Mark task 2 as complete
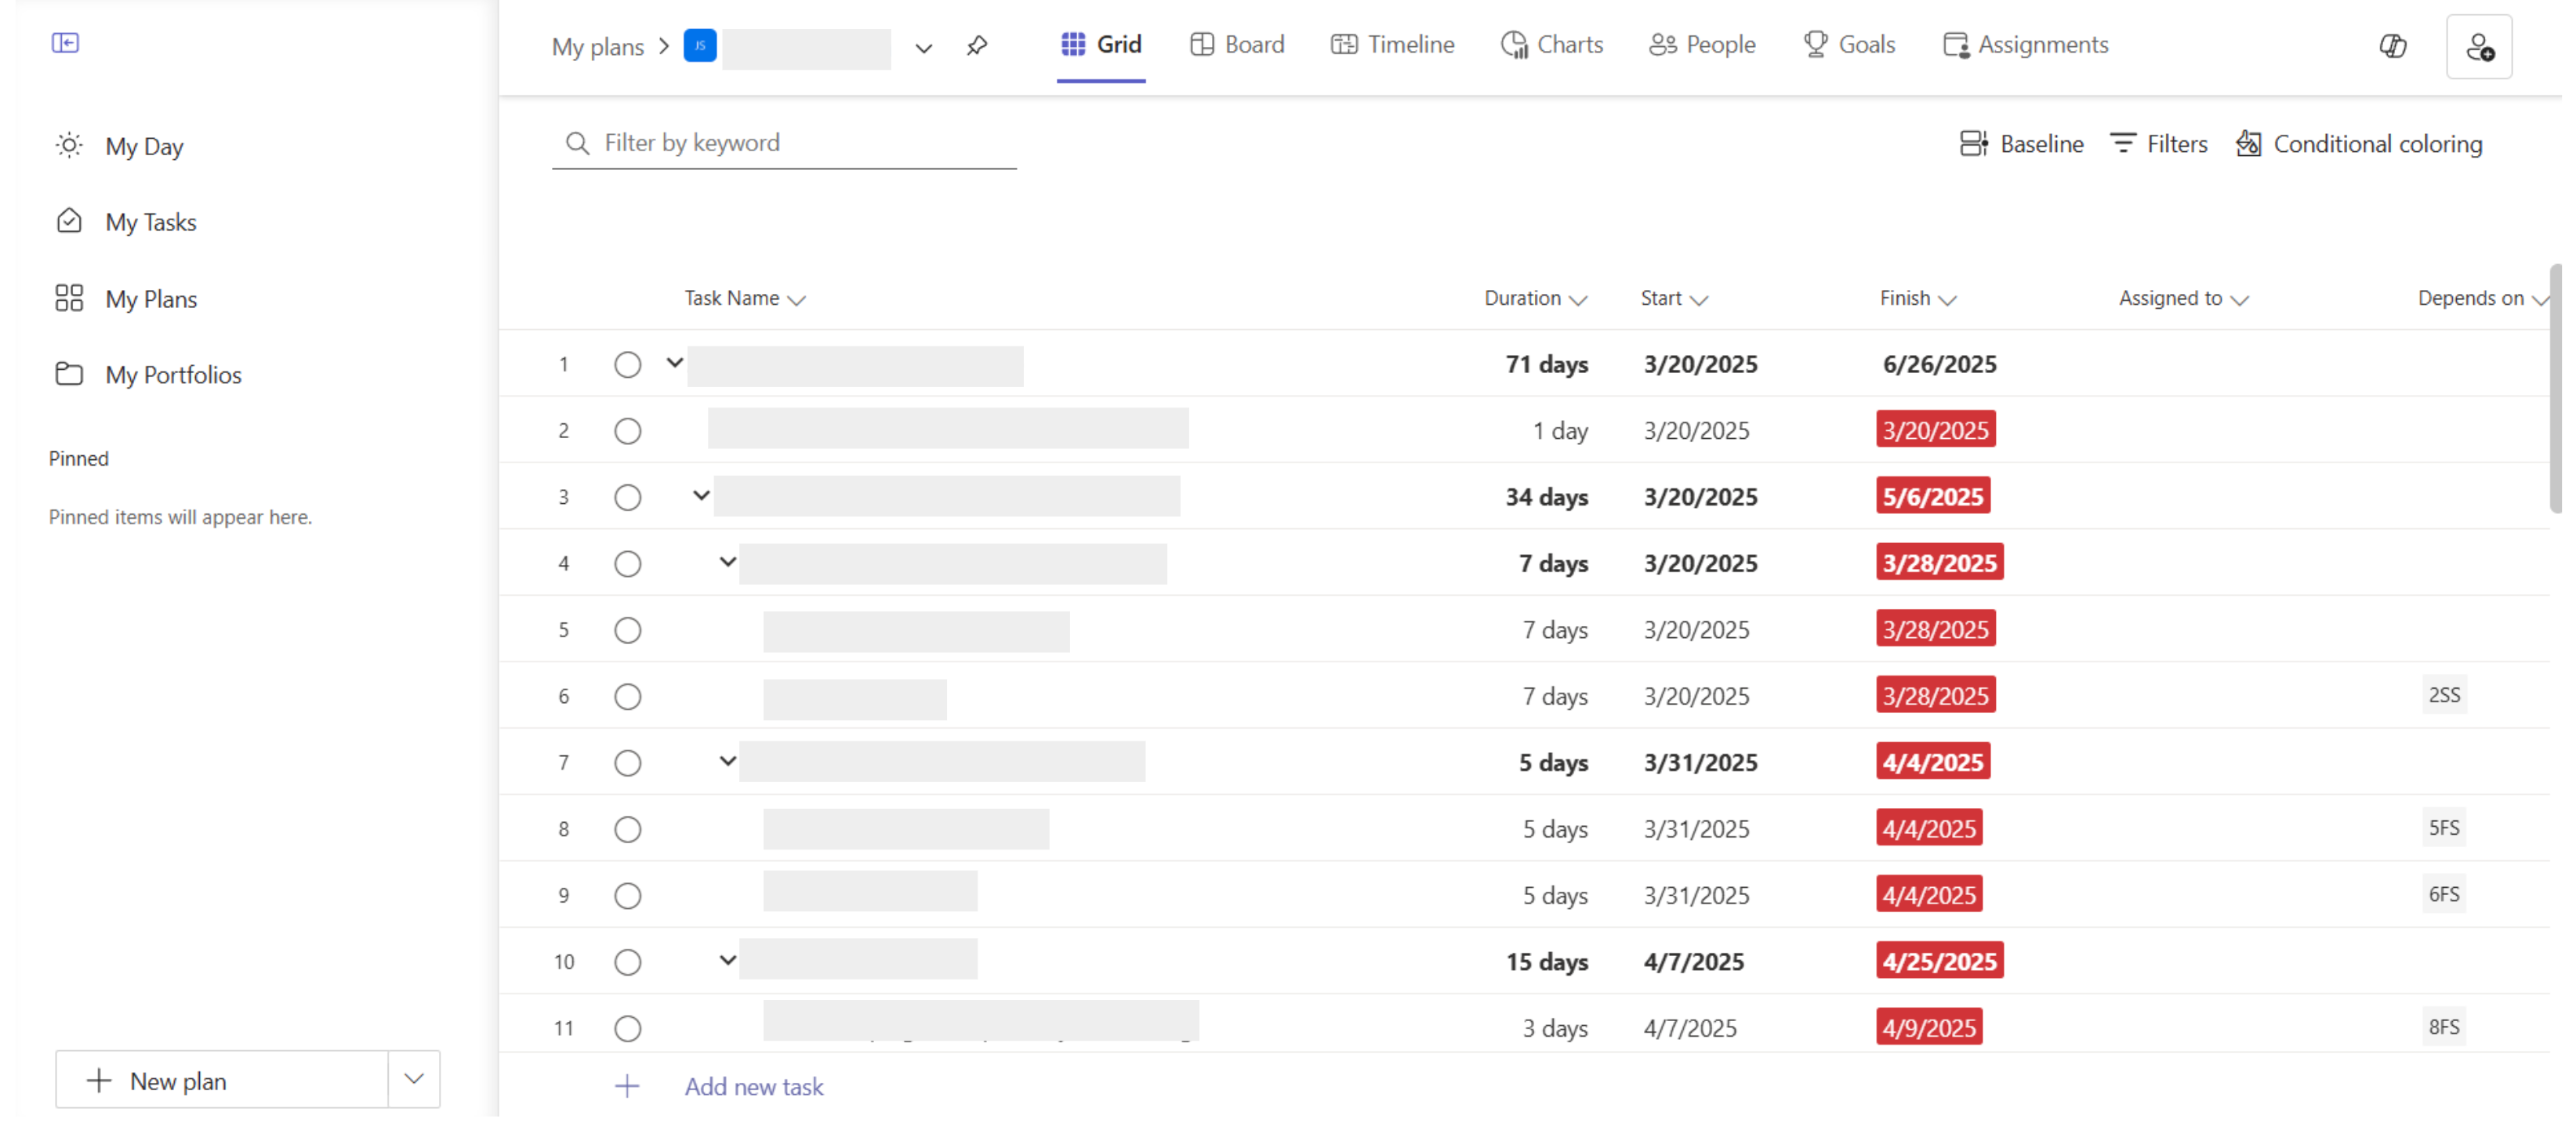The image size is (2576, 1141). (627, 431)
